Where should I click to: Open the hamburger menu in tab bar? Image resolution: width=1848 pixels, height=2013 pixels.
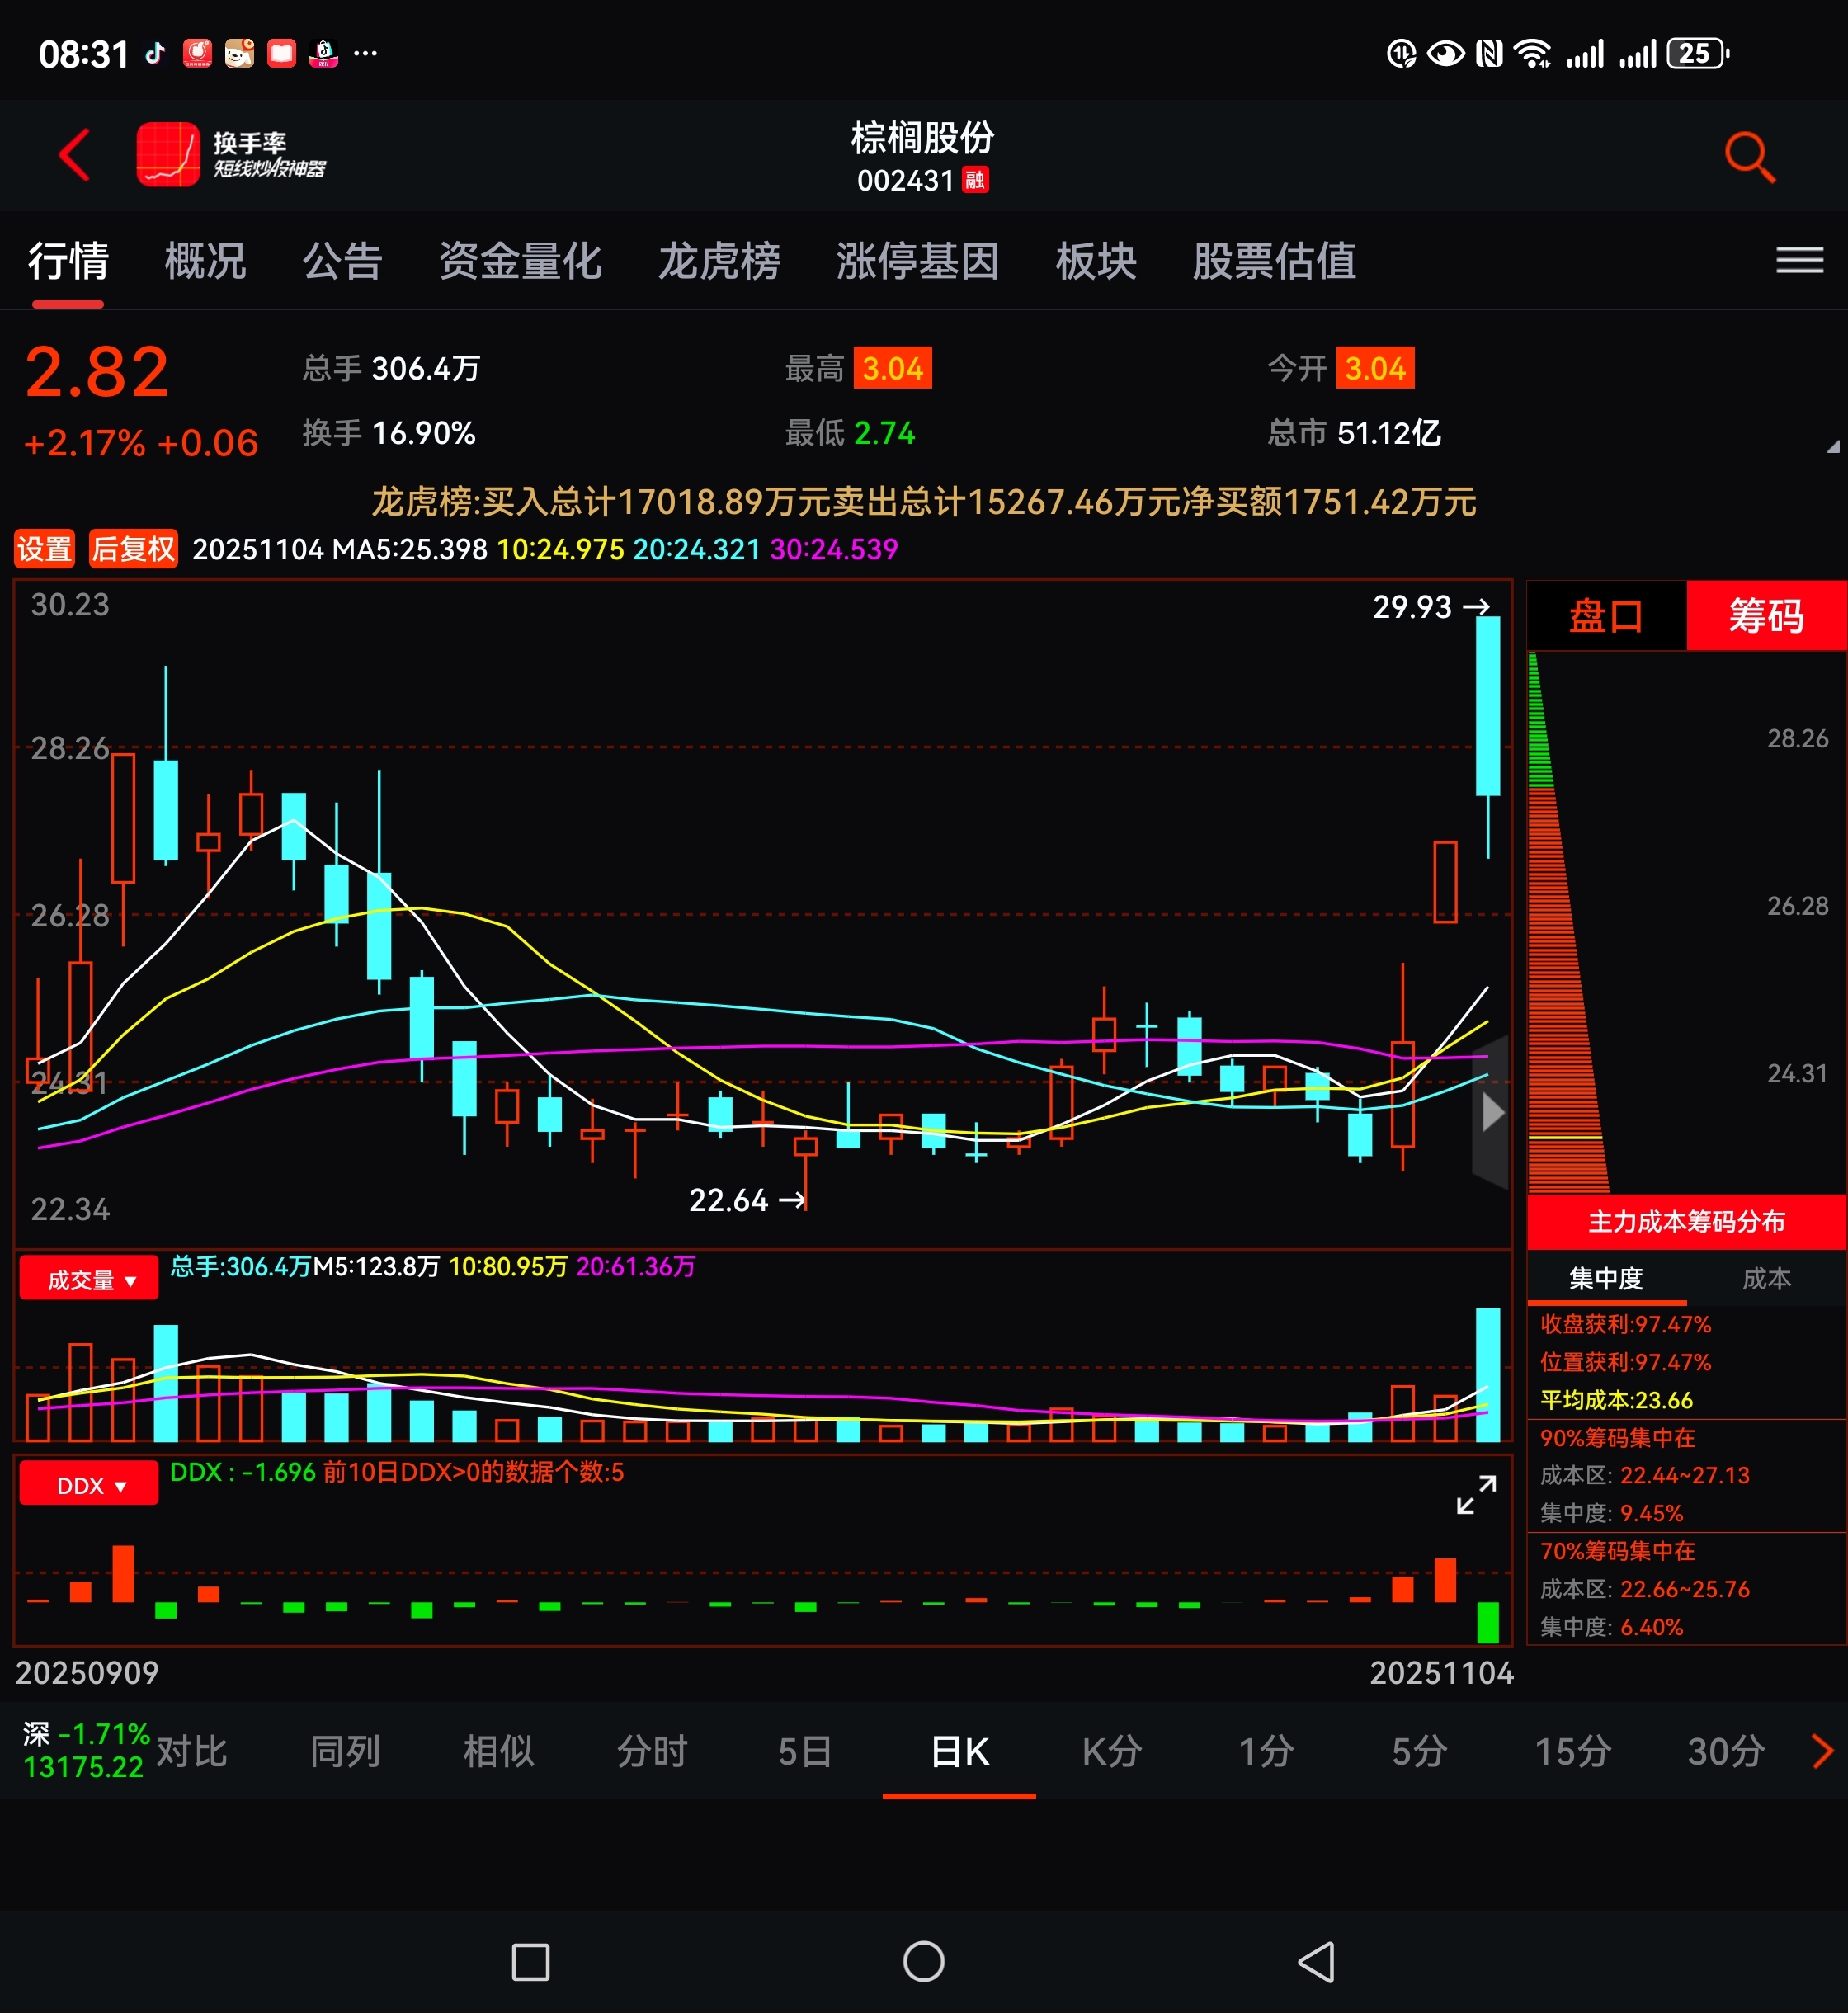tap(1799, 260)
